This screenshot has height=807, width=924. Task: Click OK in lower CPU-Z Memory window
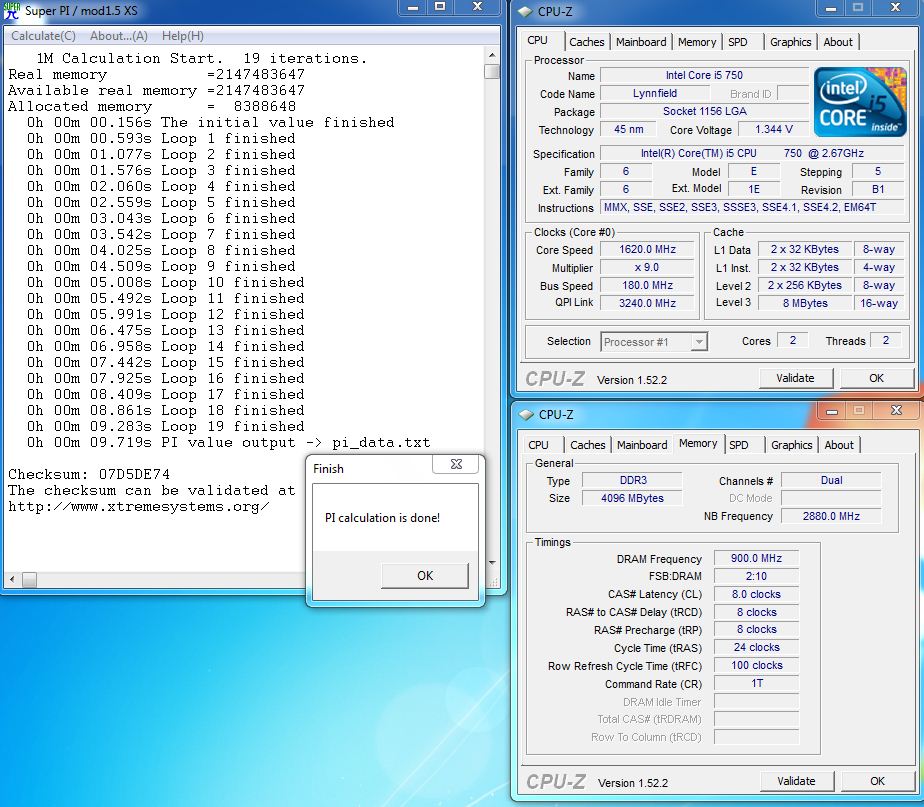coord(877,781)
